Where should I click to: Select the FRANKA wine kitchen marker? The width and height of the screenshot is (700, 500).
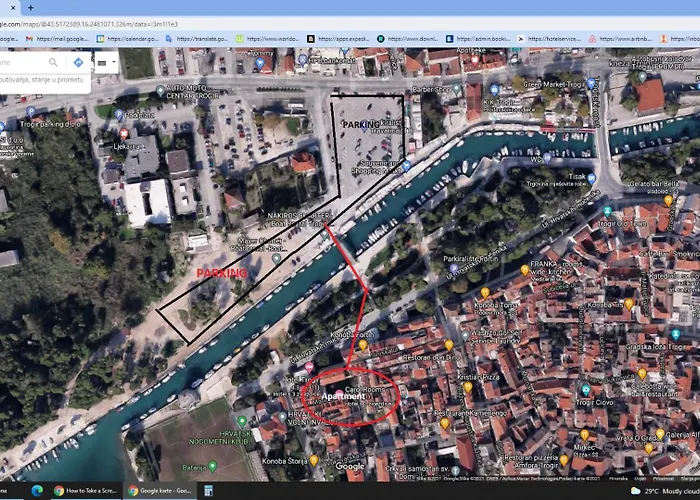[x=523, y=269]
